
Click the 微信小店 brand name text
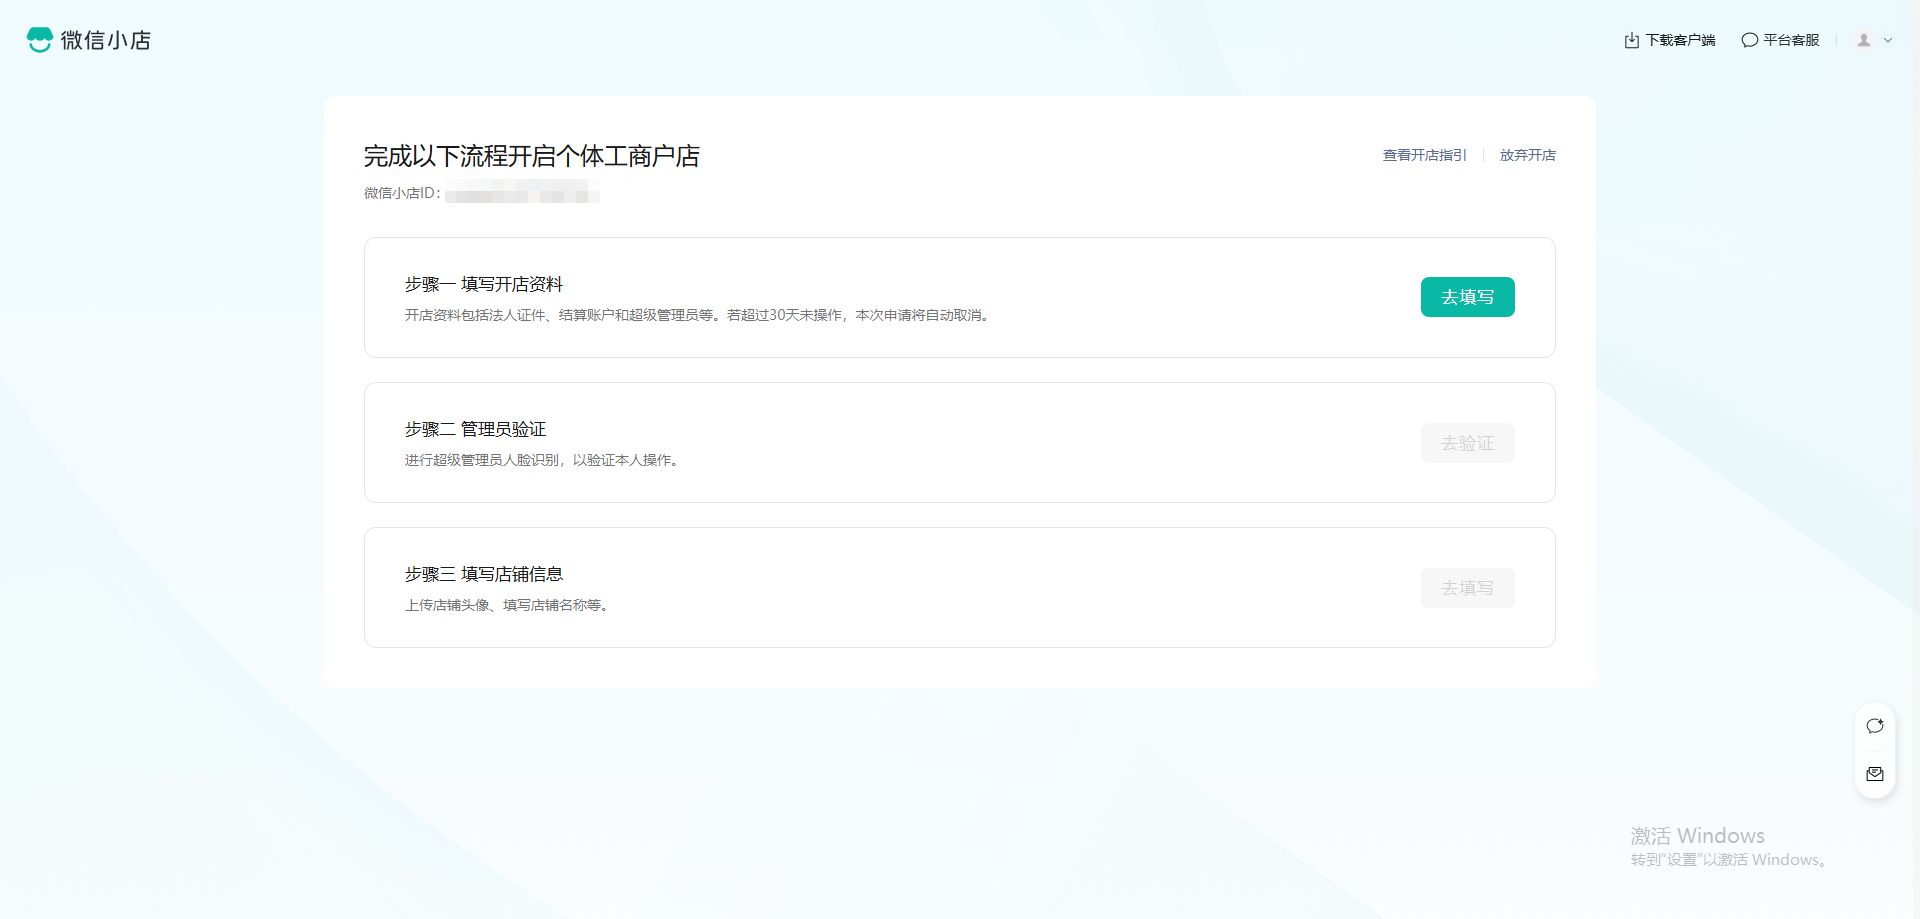106,40
